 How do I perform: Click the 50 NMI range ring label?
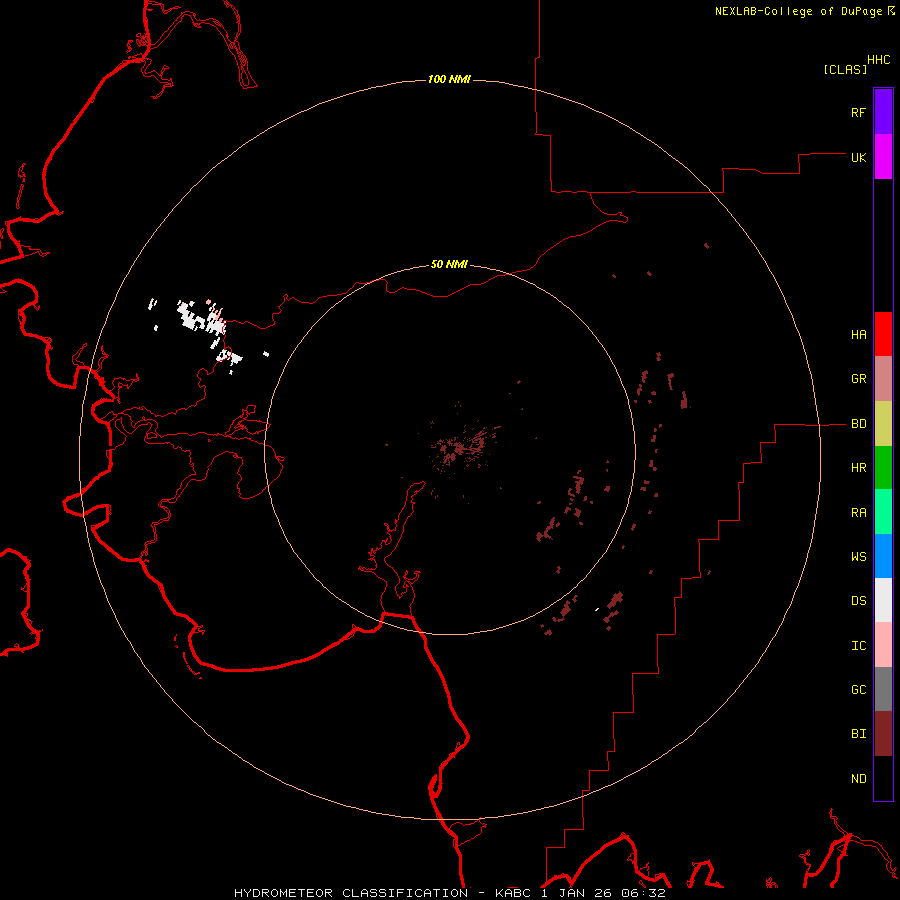(x=449, y=264)
